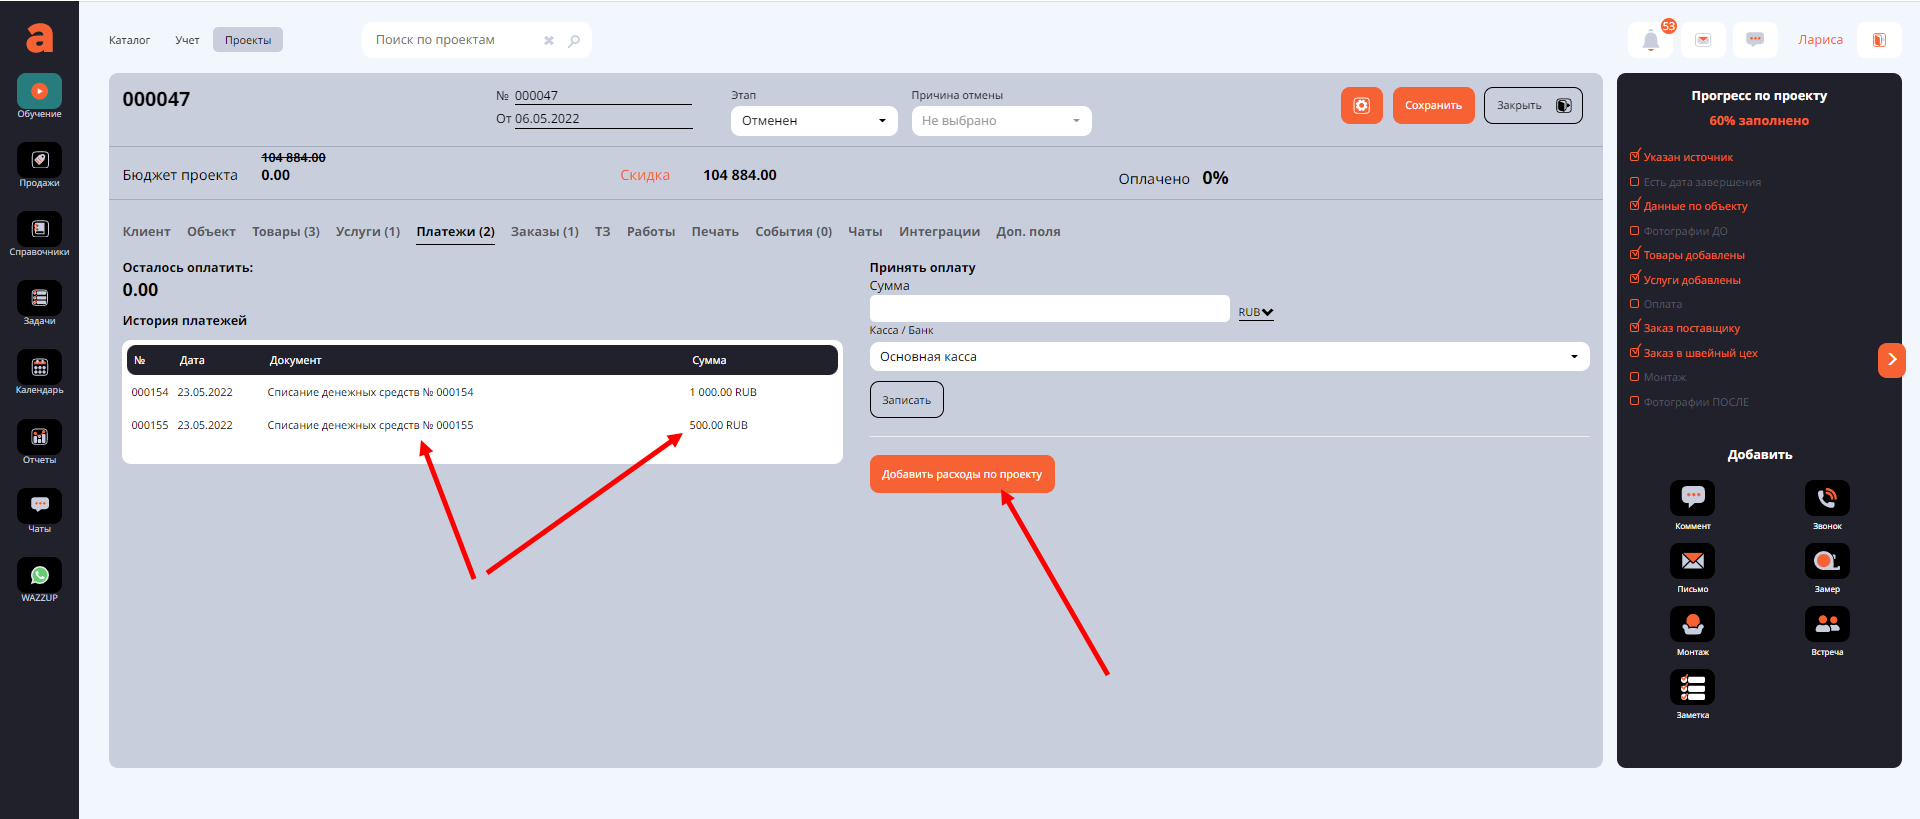Open WAZZUP from the sidebar

[39, 576]
